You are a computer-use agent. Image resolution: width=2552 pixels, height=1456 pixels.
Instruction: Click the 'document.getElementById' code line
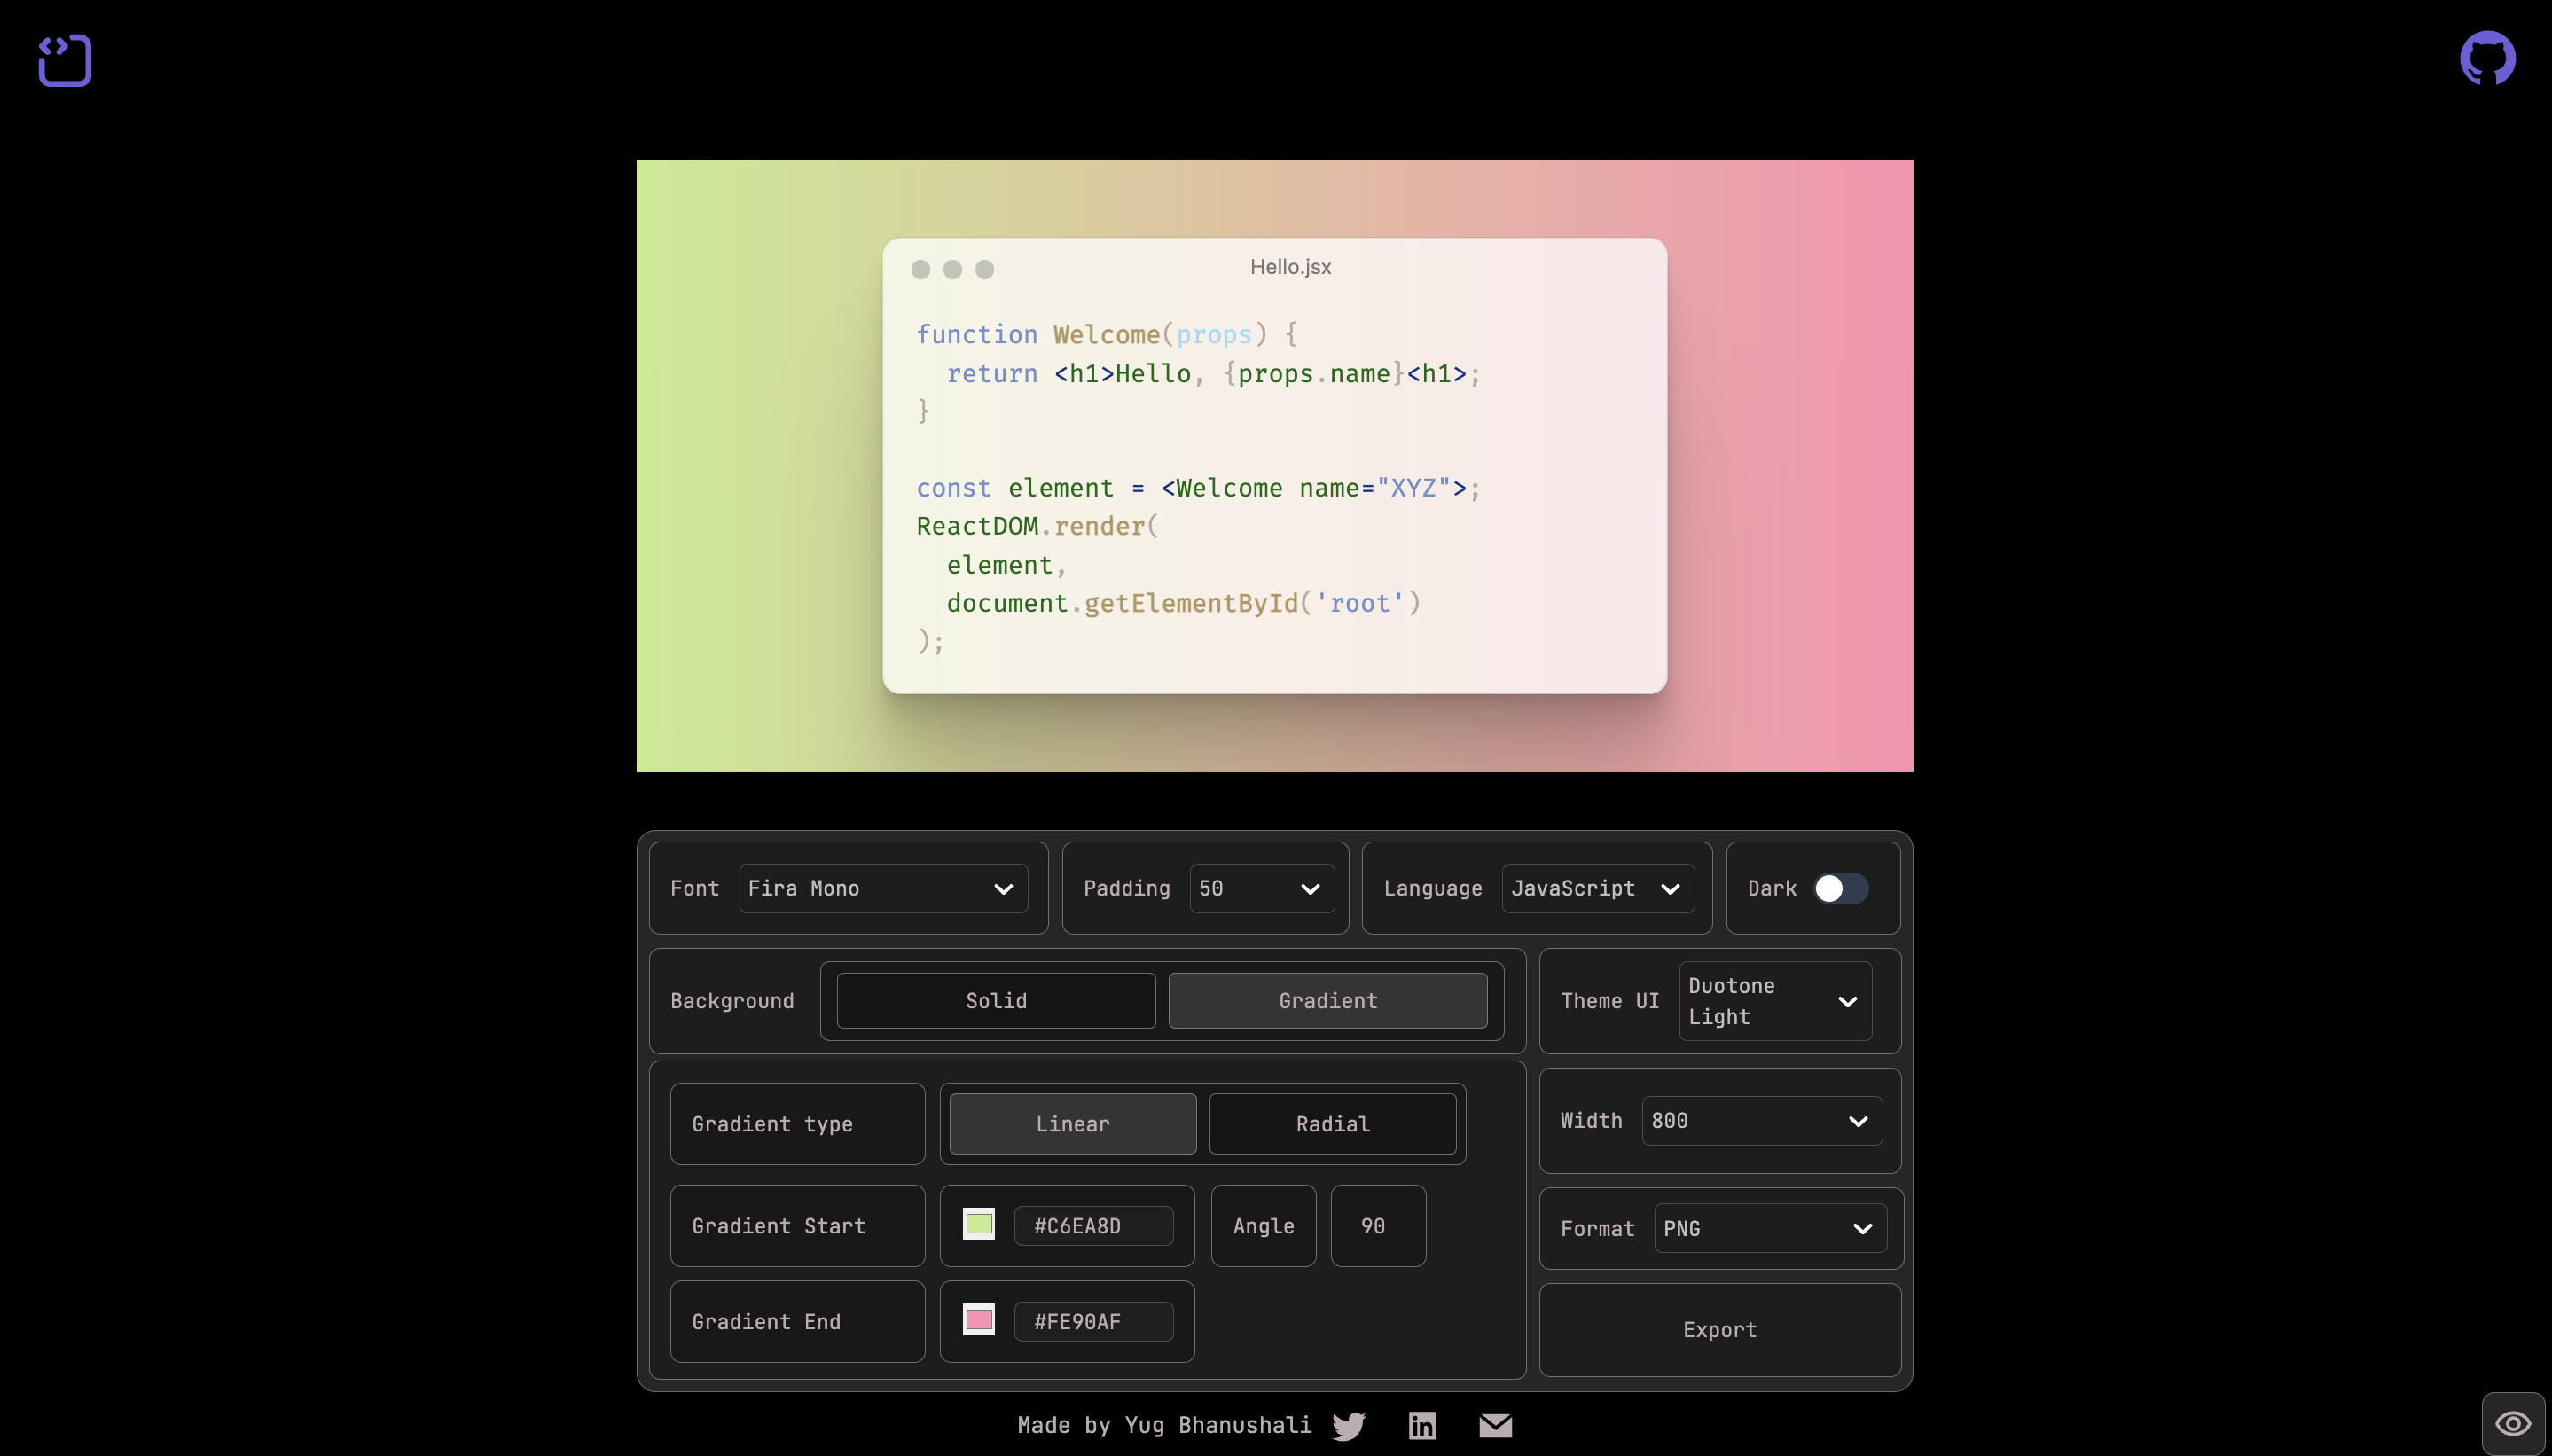(x=1184, y=603)
